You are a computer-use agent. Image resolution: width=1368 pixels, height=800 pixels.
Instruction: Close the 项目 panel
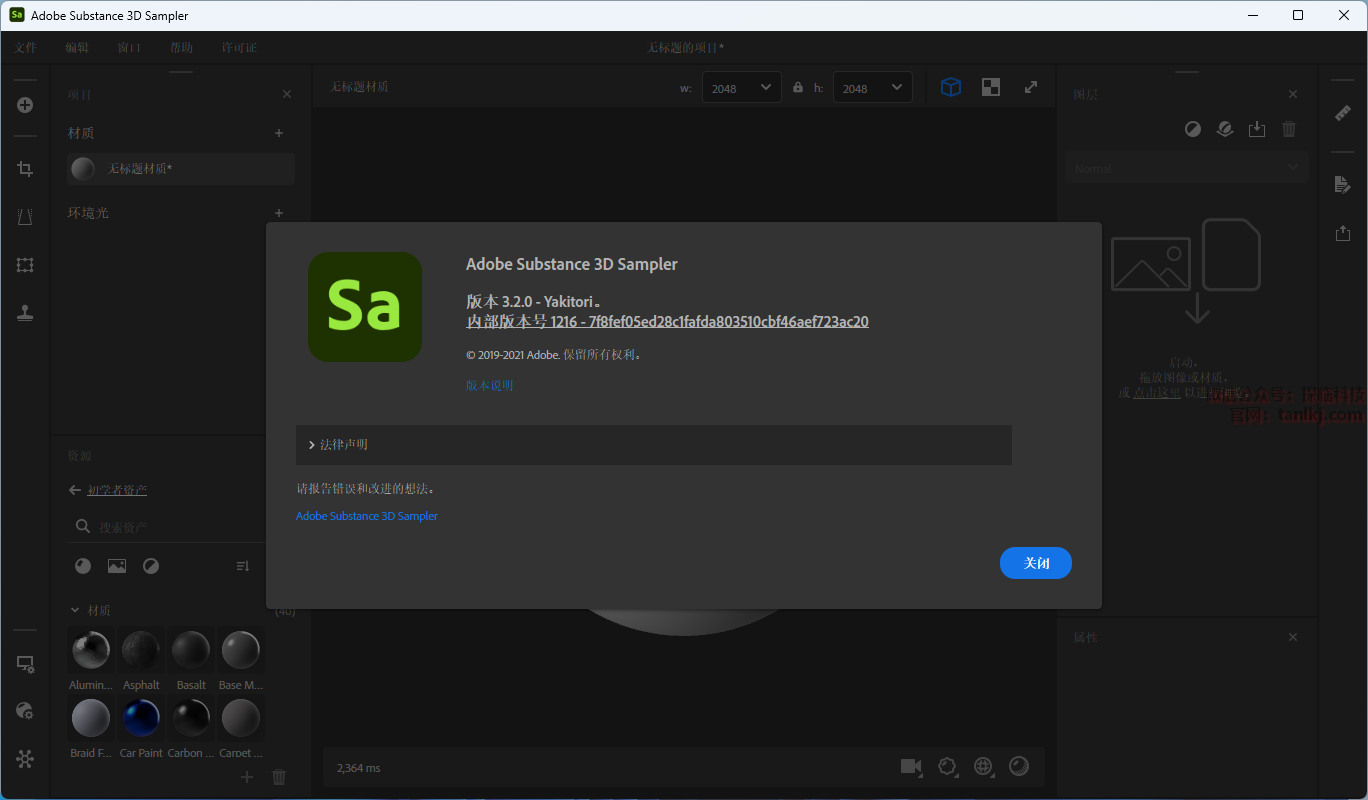[x=287, y=94]
